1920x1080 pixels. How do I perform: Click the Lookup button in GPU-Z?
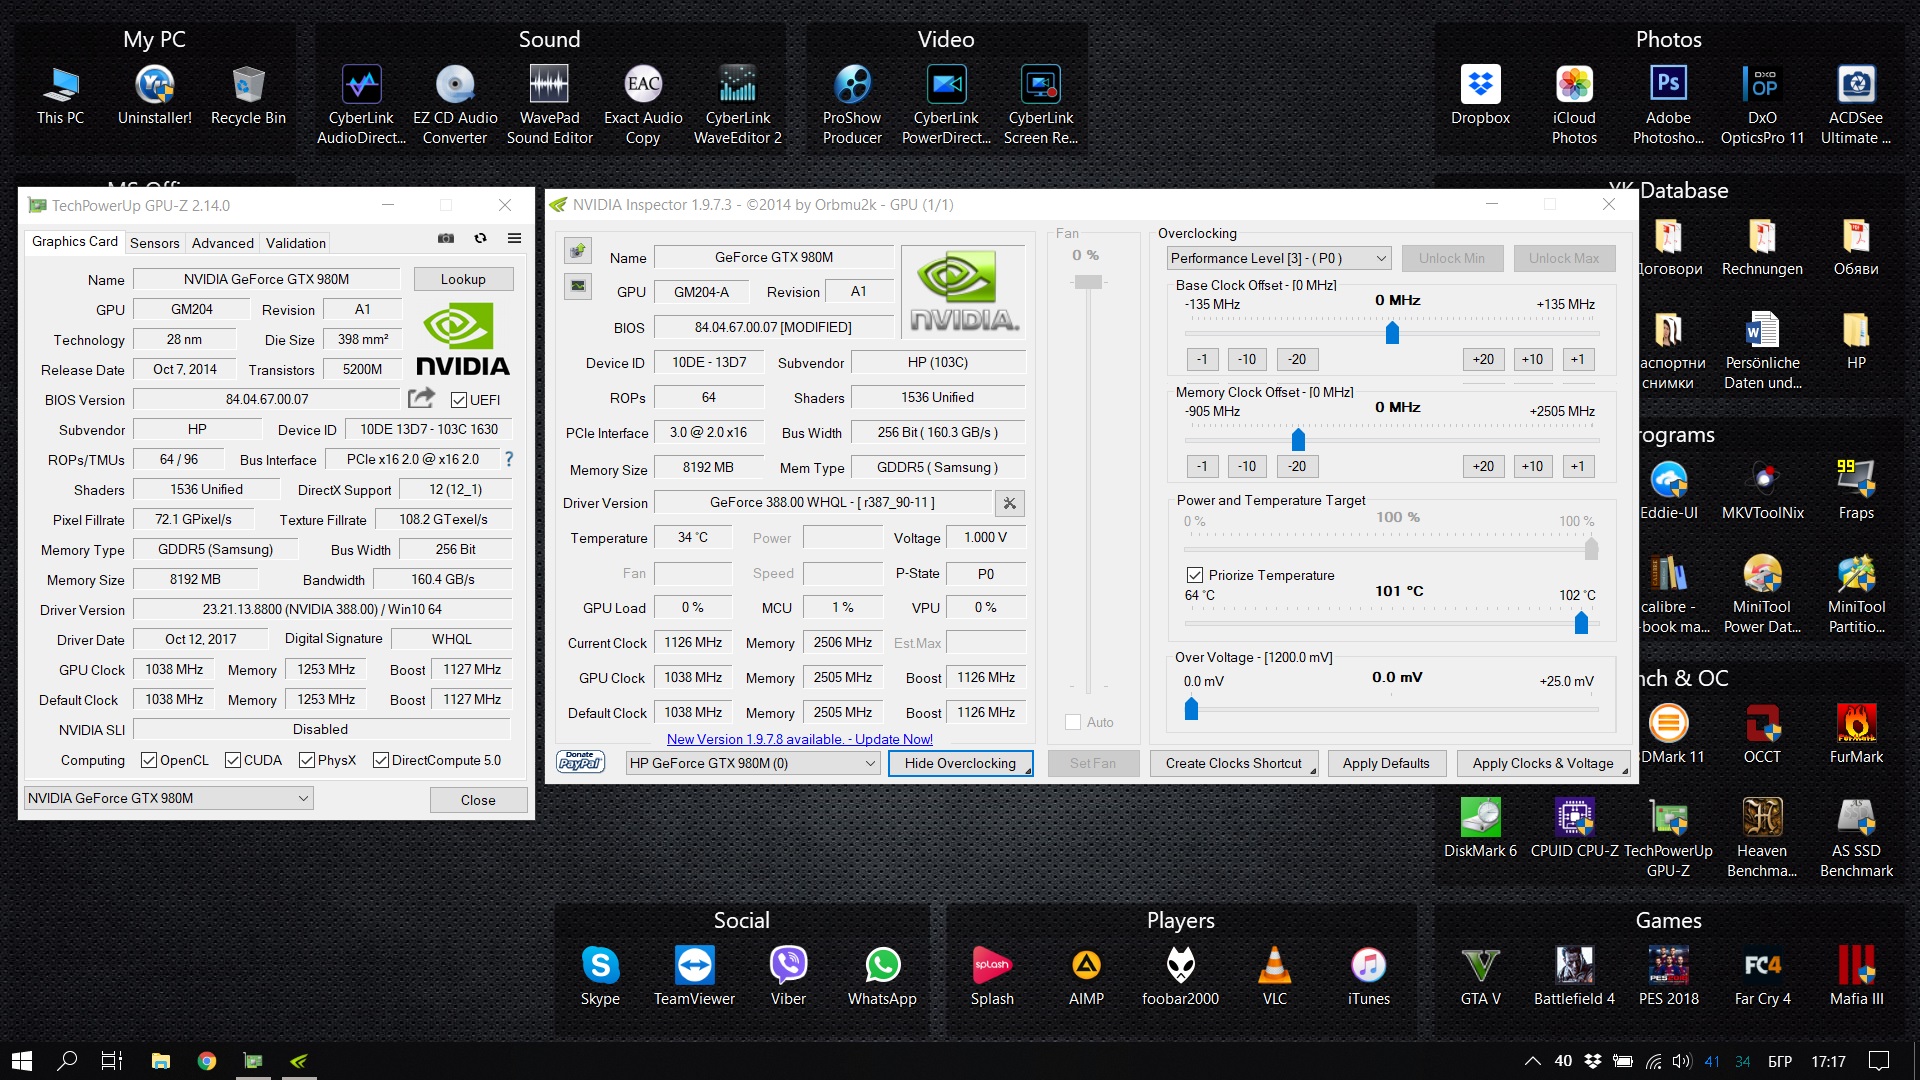pyautogui.click(x=463, y=279)
